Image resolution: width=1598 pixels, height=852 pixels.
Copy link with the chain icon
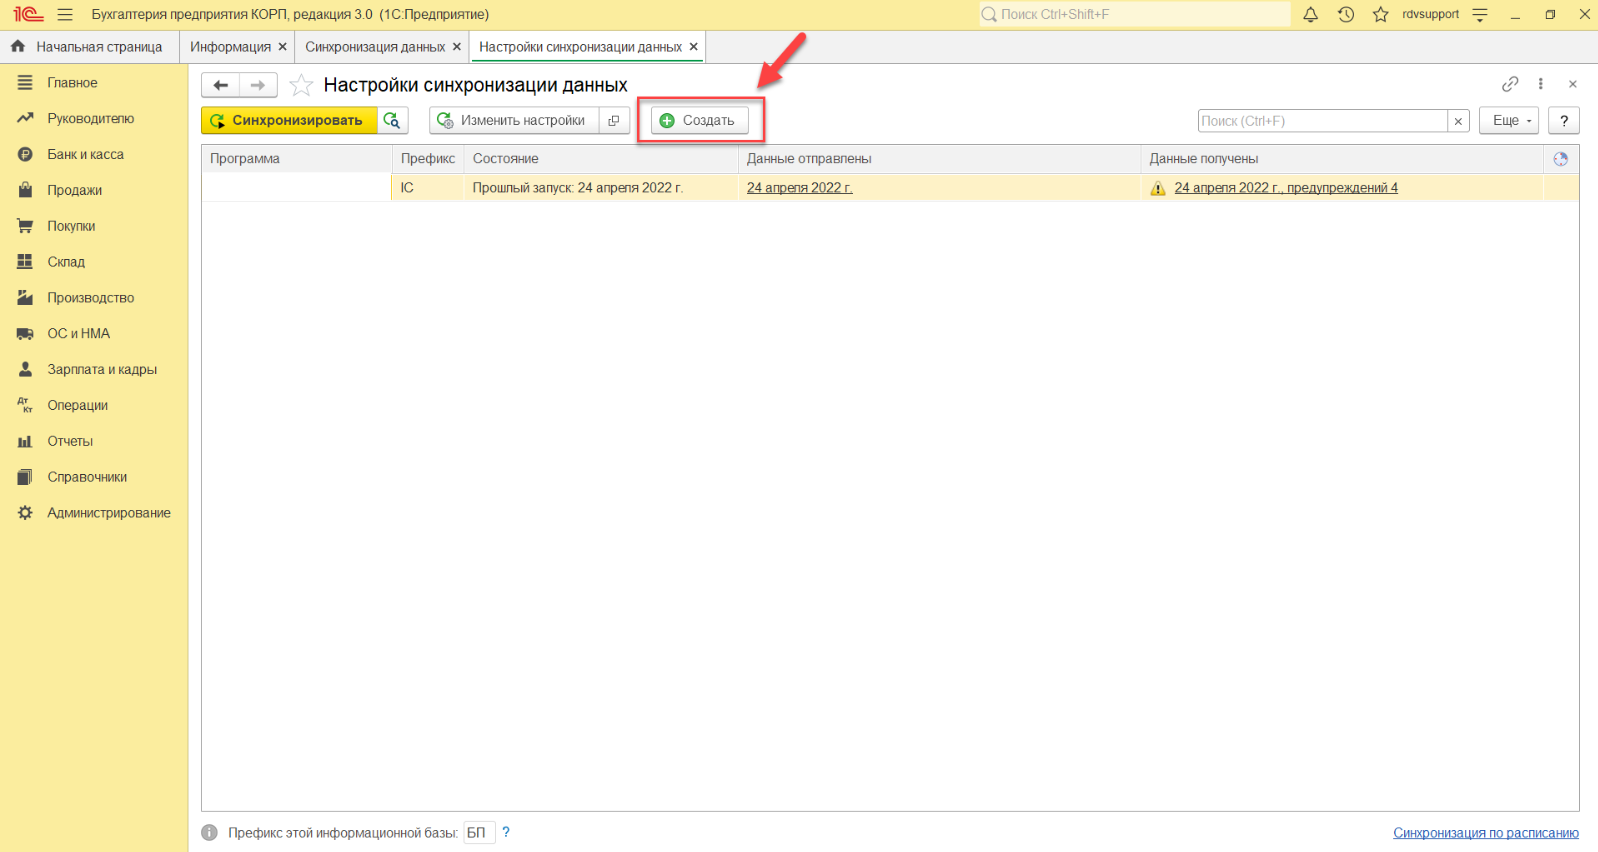(x=1510, y=84)
